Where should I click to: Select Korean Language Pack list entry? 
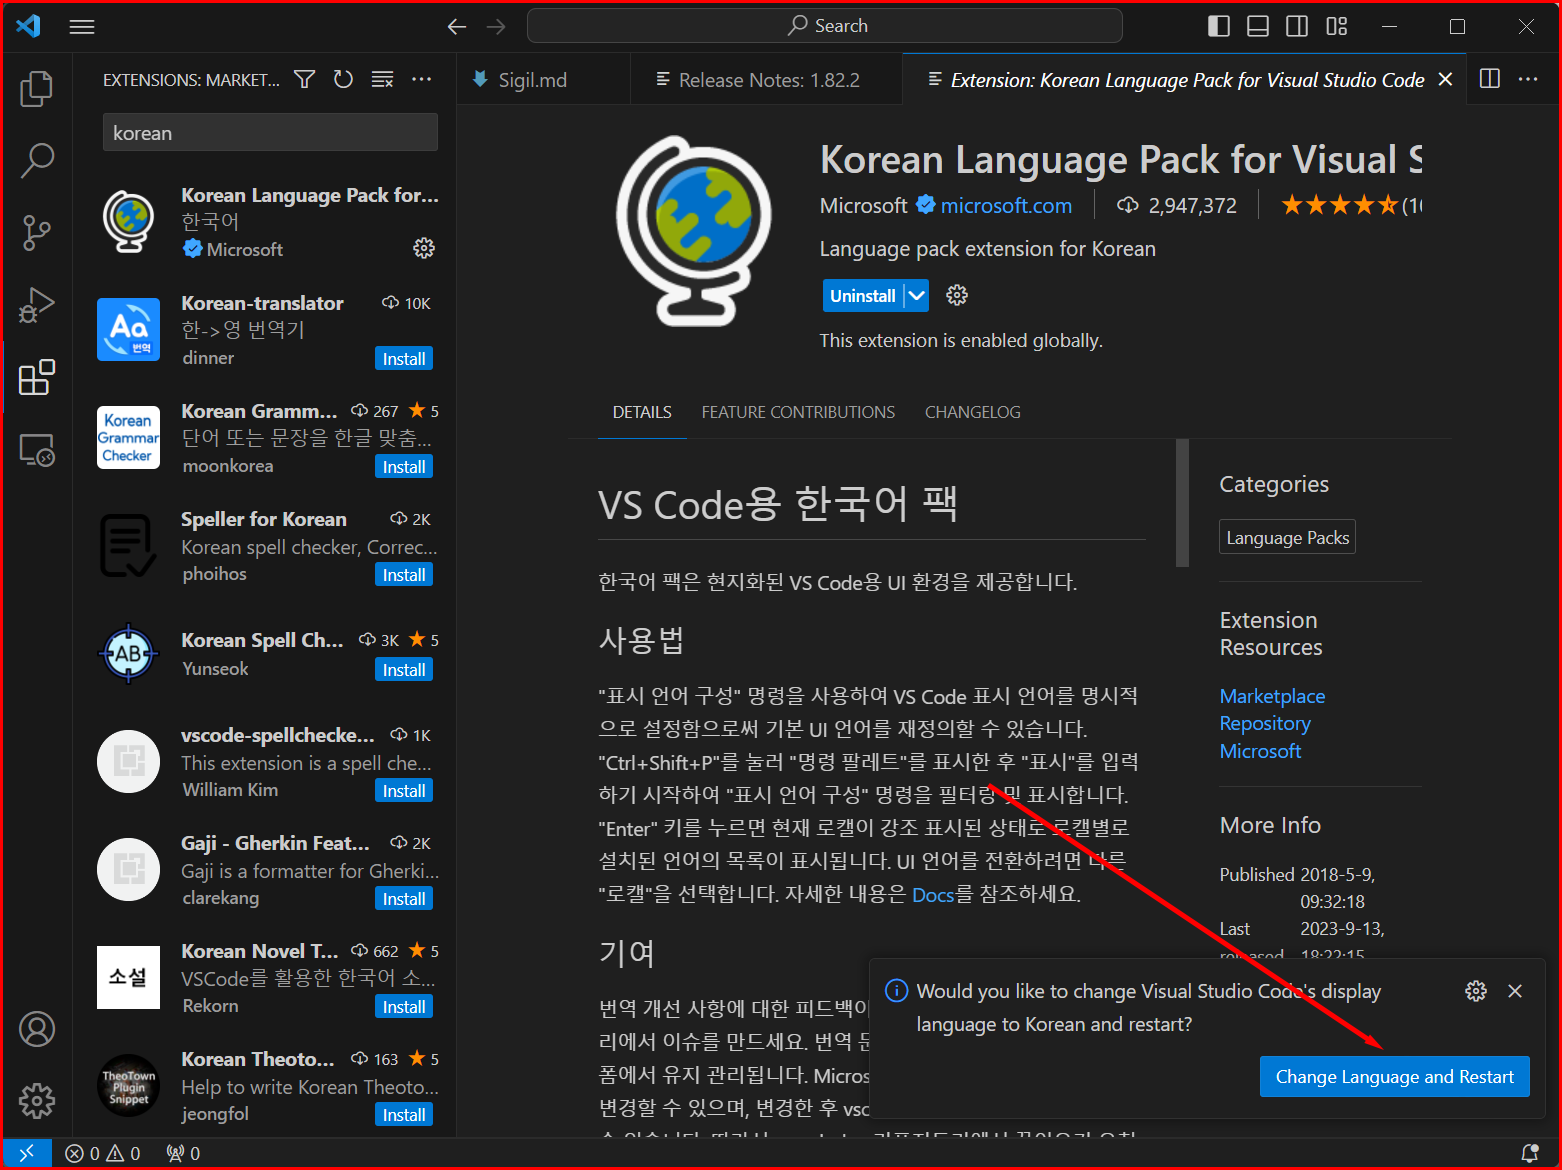[x=265, y=222]
